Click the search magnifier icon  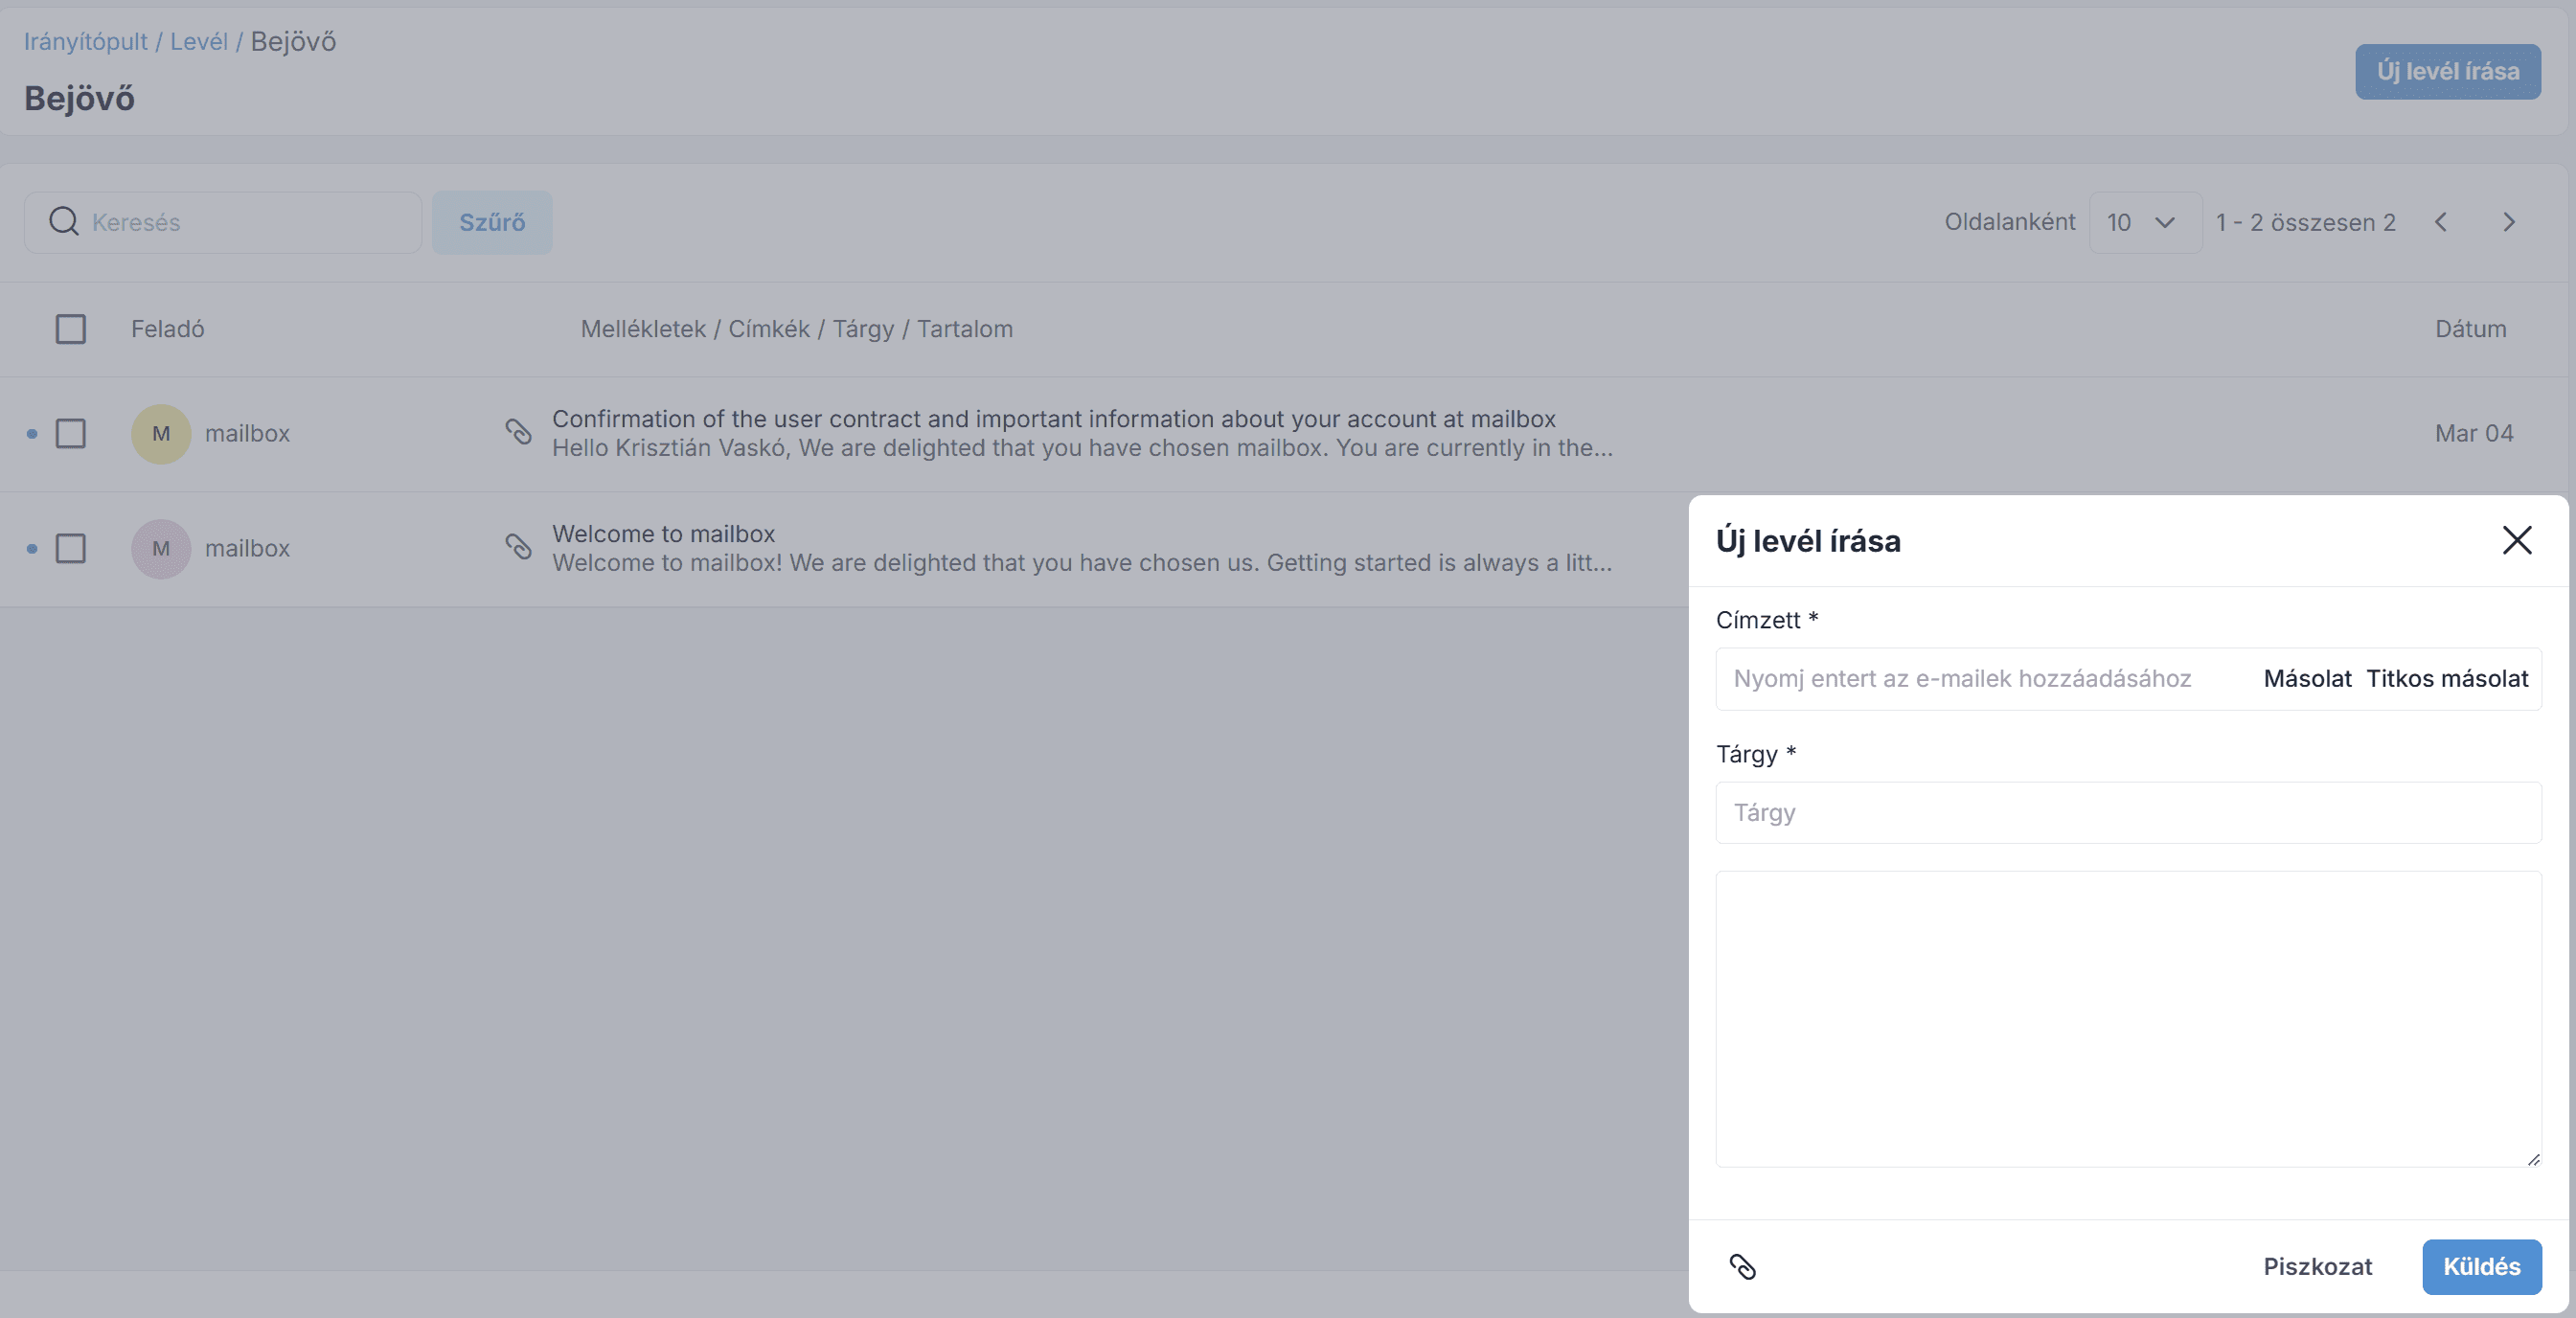coord(64,222)
